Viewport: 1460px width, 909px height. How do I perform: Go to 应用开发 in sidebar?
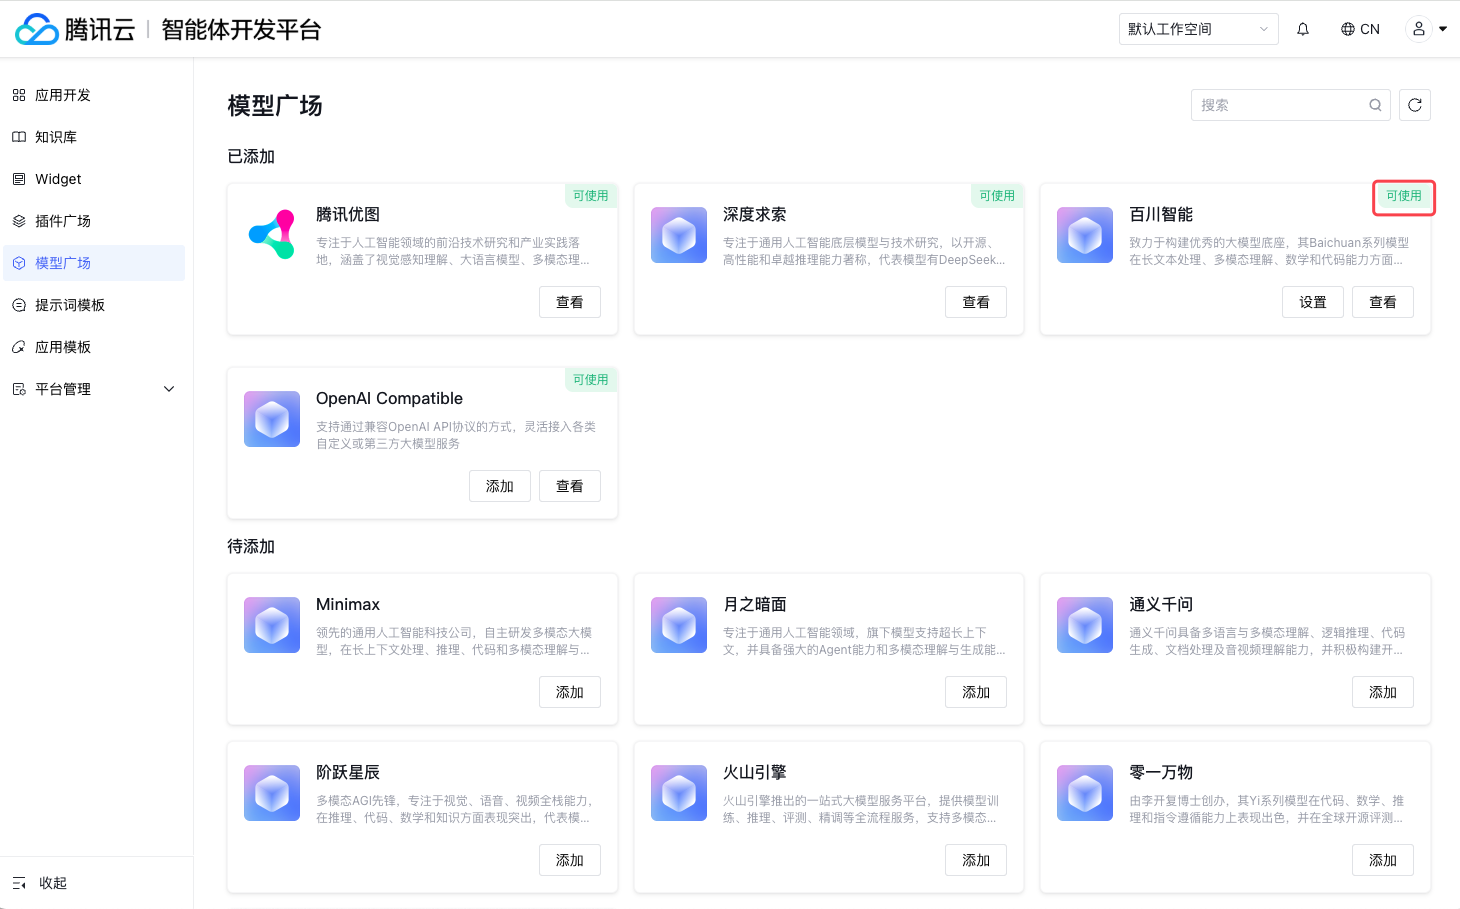94,95
